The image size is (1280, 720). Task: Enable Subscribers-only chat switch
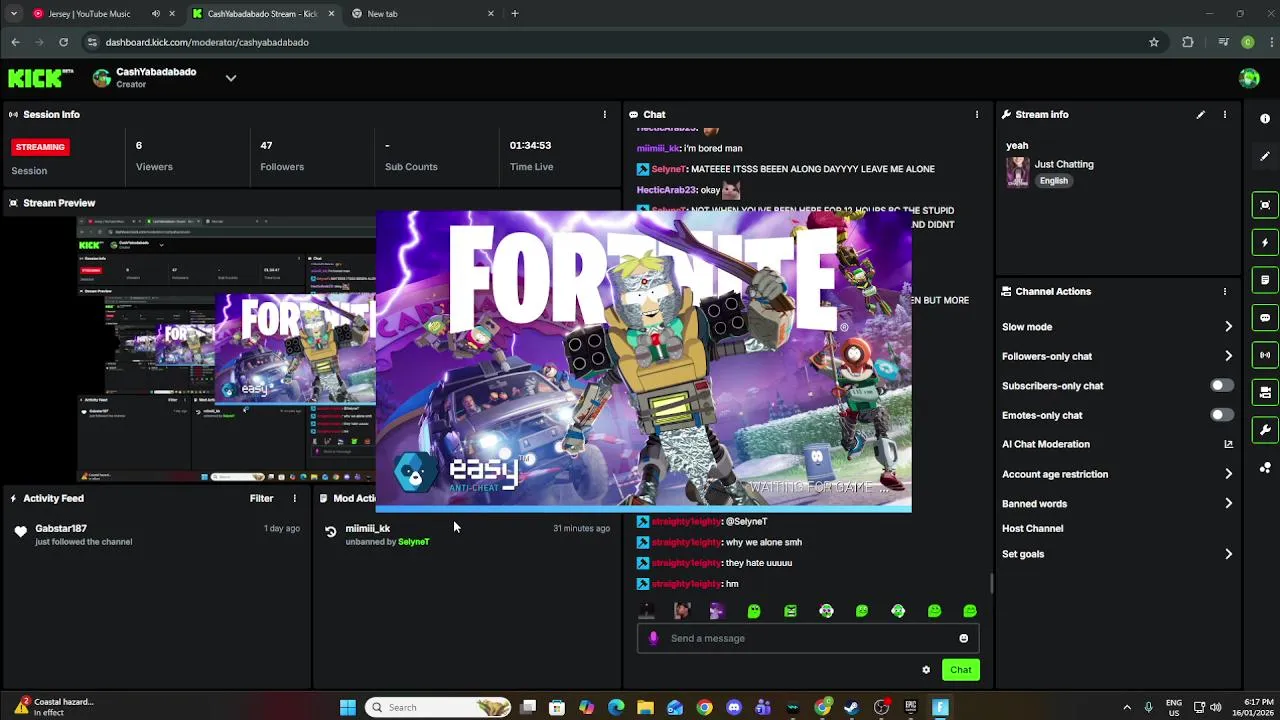(x=1221, y=385)
